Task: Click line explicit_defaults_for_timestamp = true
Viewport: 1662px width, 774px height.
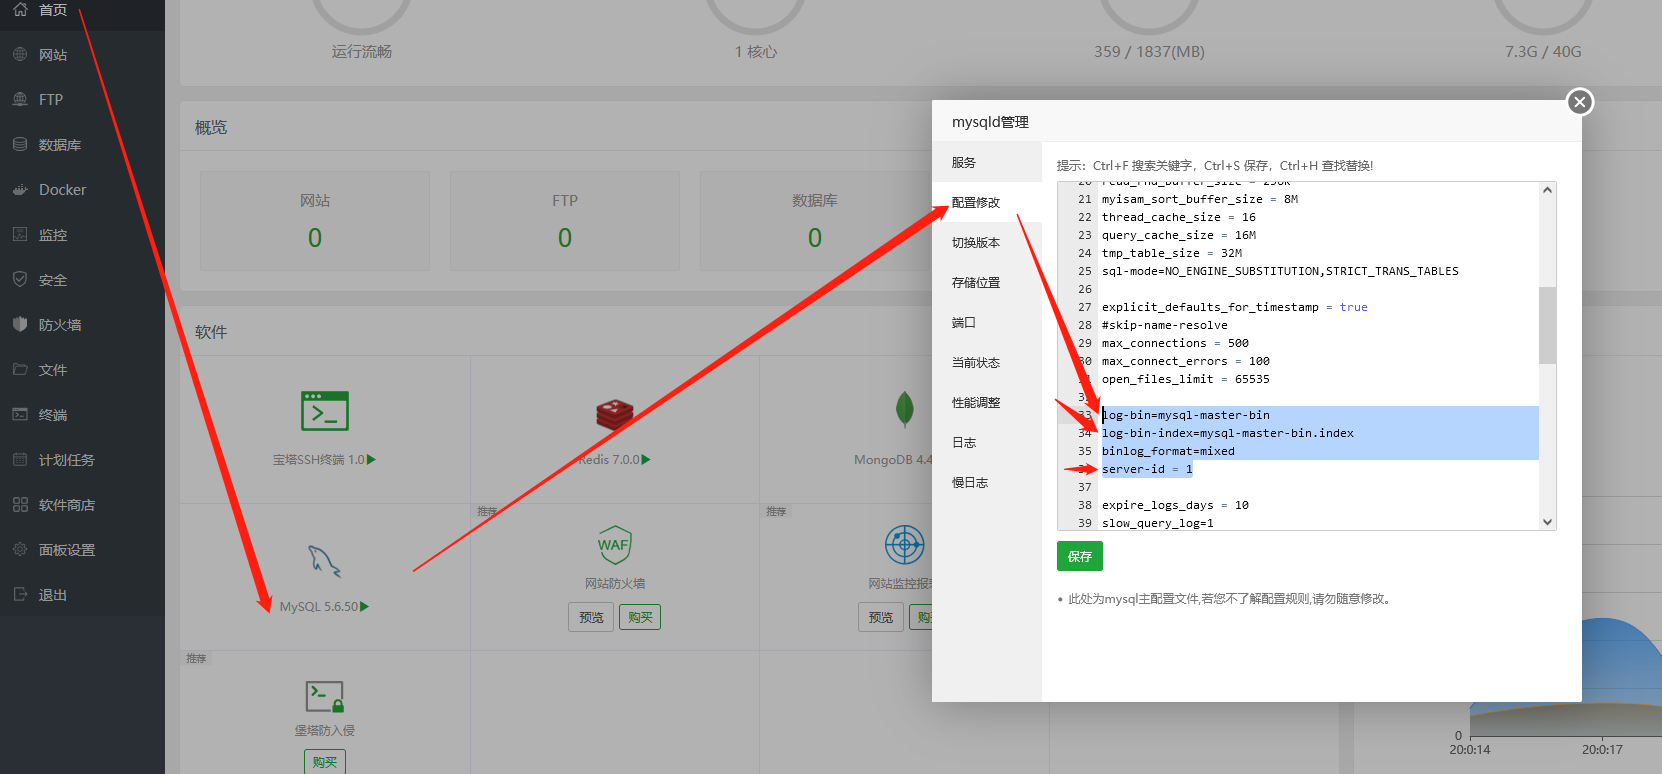Action: (x=1234, y=307)
